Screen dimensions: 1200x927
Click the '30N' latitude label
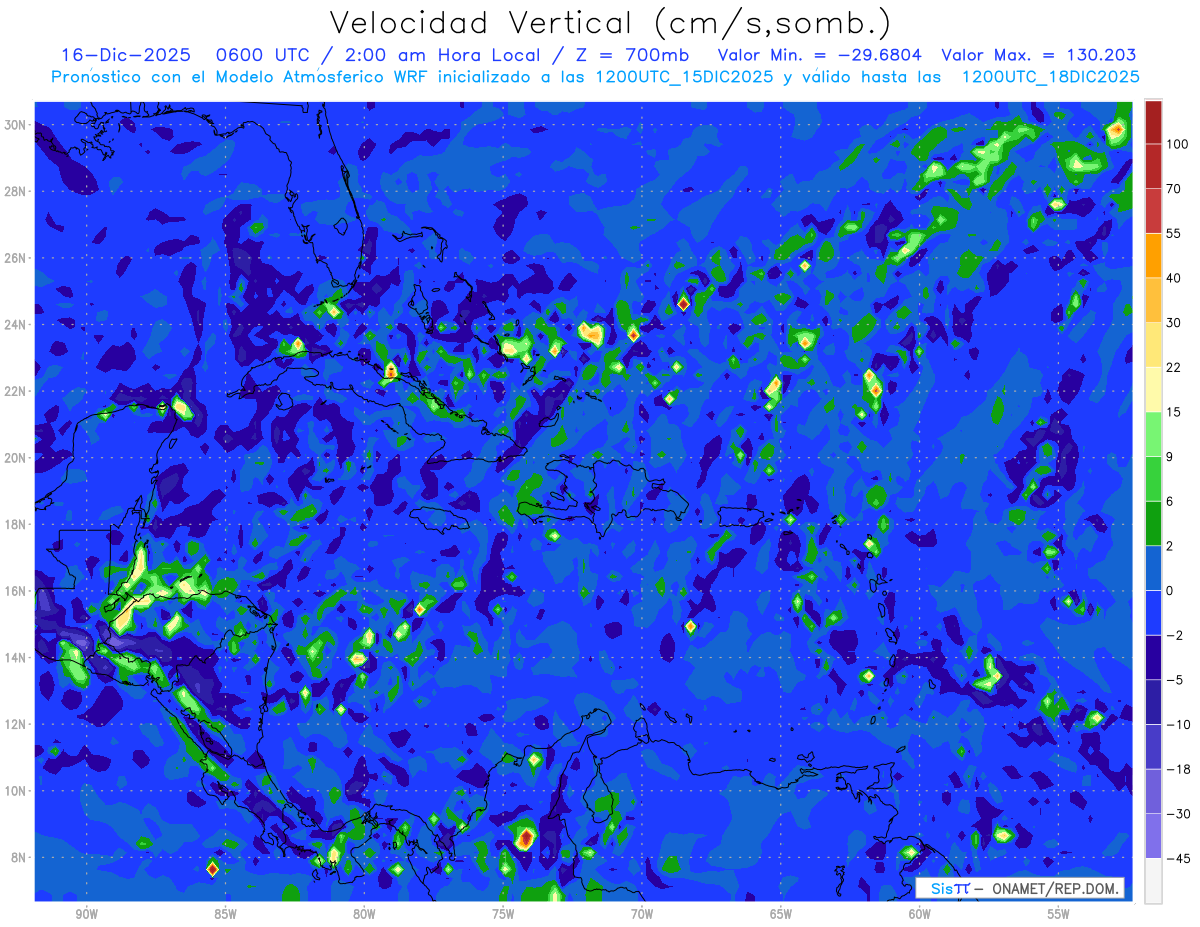pos(17,125)
